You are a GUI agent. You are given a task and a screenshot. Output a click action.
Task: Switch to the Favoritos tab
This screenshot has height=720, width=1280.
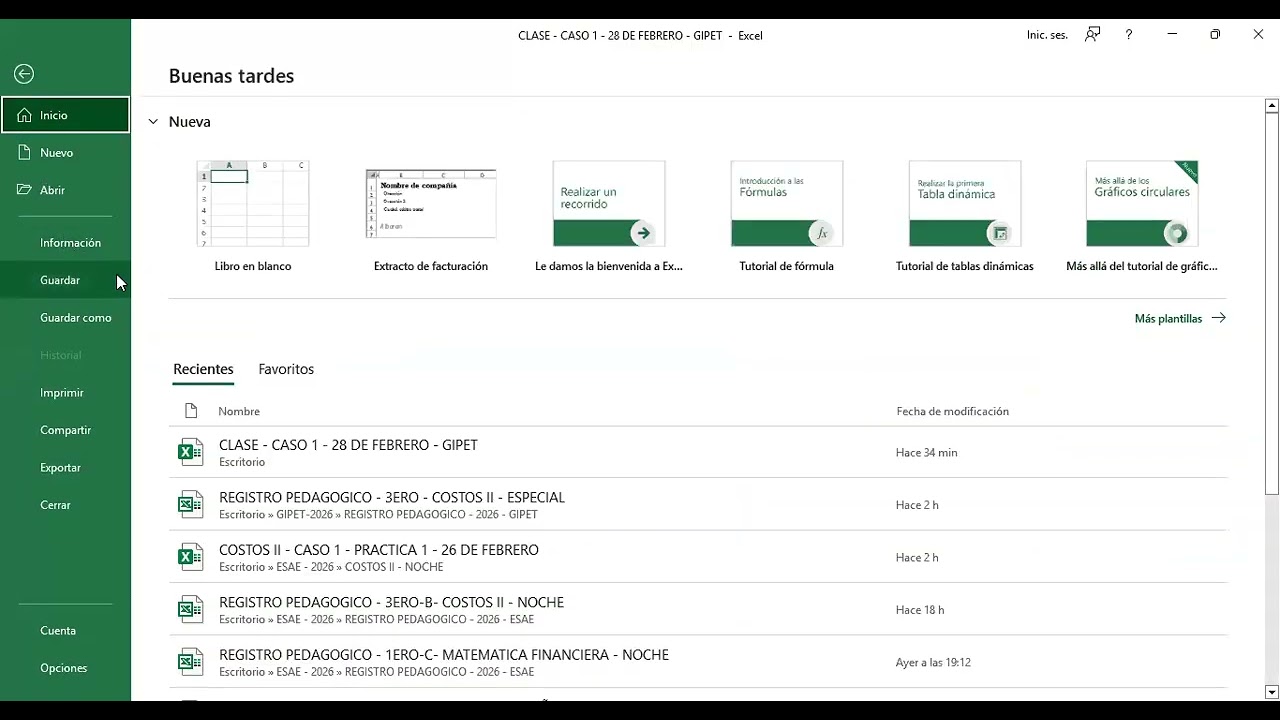286,369
